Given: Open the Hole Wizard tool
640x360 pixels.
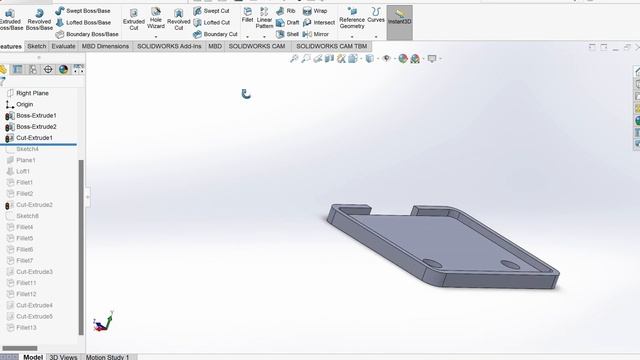Looking at the screenshot, I should tap(156, 18).
